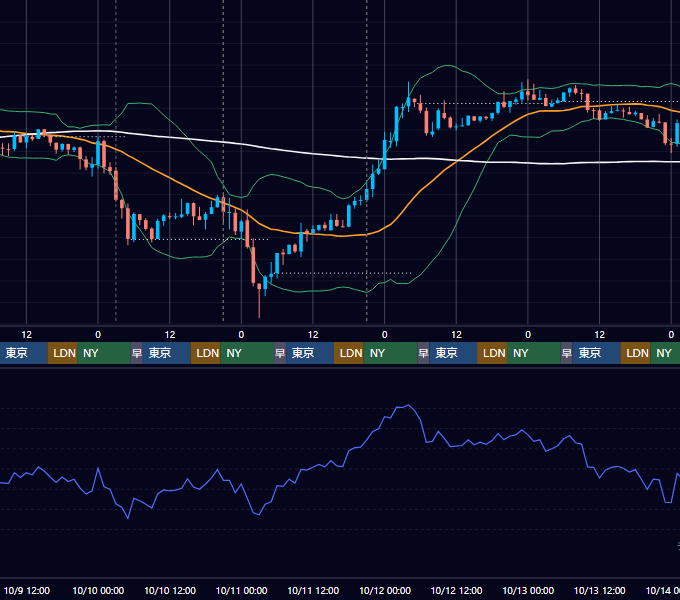Select the 早 early-session block on 10/13
The height and width of the screenshot is (600, 680).
click(566, 353)
